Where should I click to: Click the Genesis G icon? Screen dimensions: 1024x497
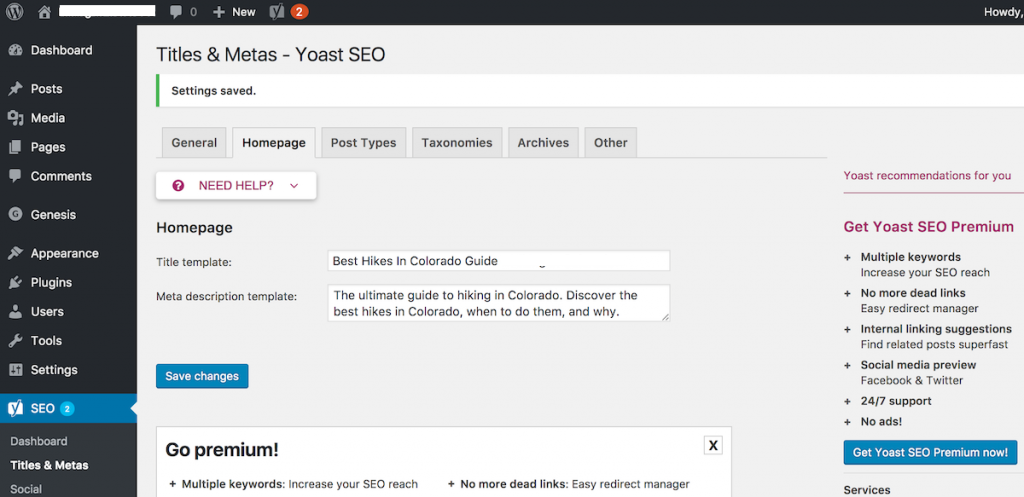coord(16,215)
